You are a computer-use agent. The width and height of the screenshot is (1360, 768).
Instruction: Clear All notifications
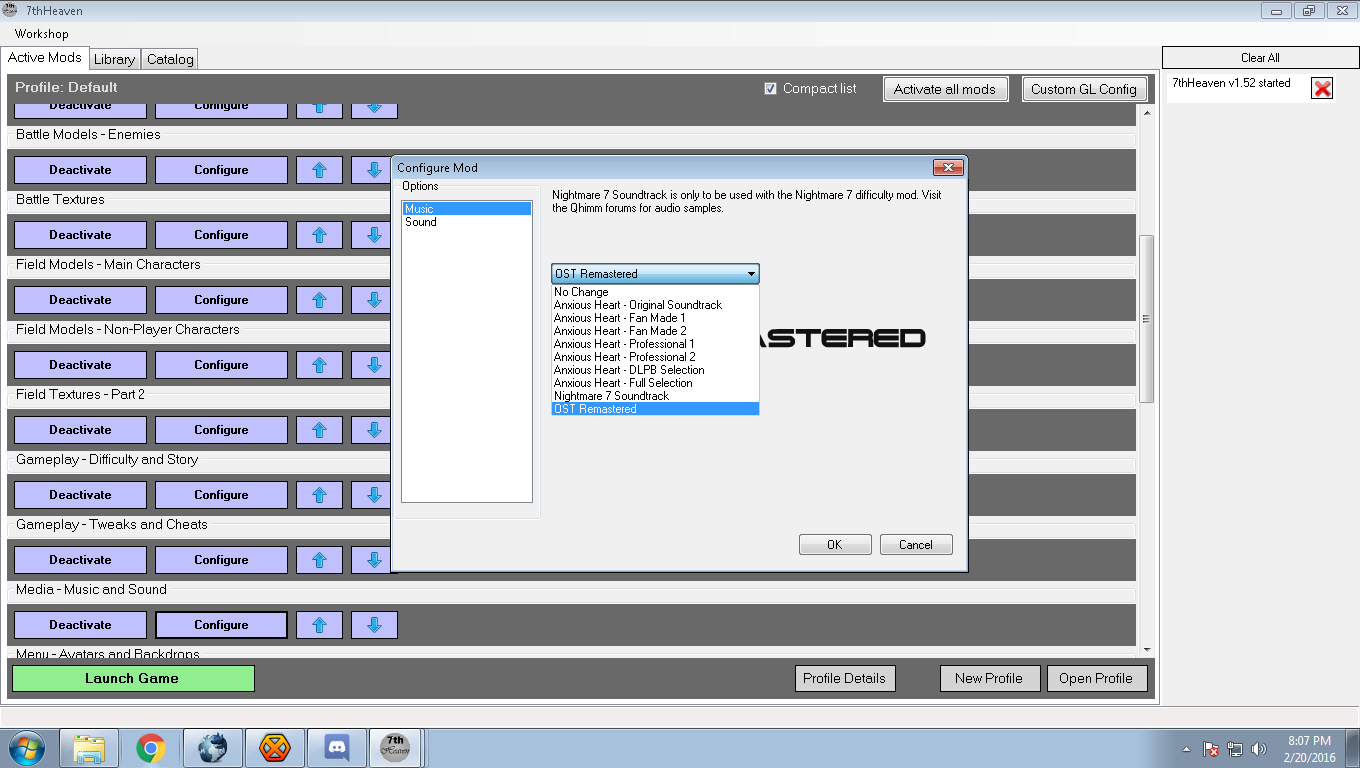point(1260,58)
